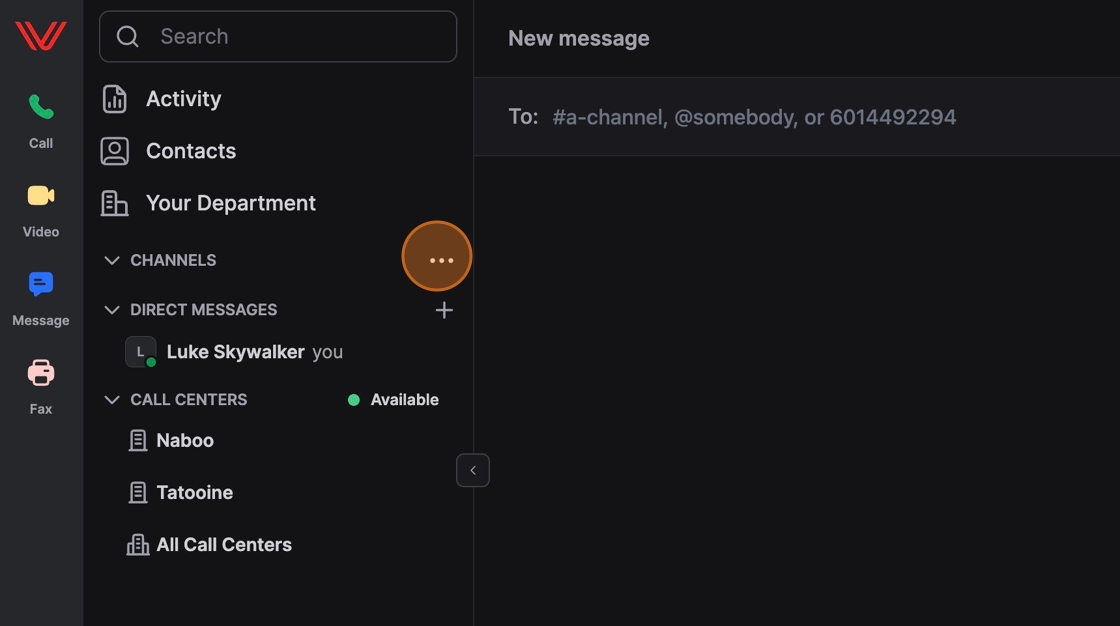Collapse the sidebar with arrow button
Viewport: 1120px width, 626px height.
pos(473,470)
